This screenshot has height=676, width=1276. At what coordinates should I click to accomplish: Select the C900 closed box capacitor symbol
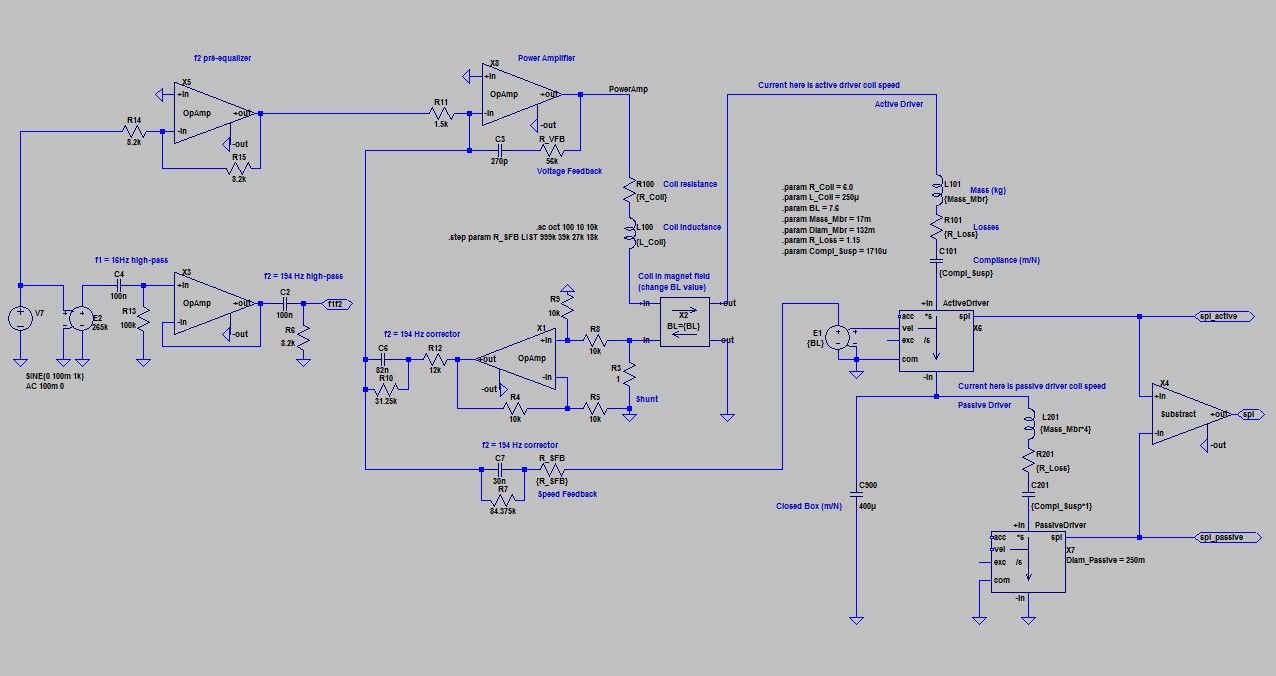pos(856,492)
